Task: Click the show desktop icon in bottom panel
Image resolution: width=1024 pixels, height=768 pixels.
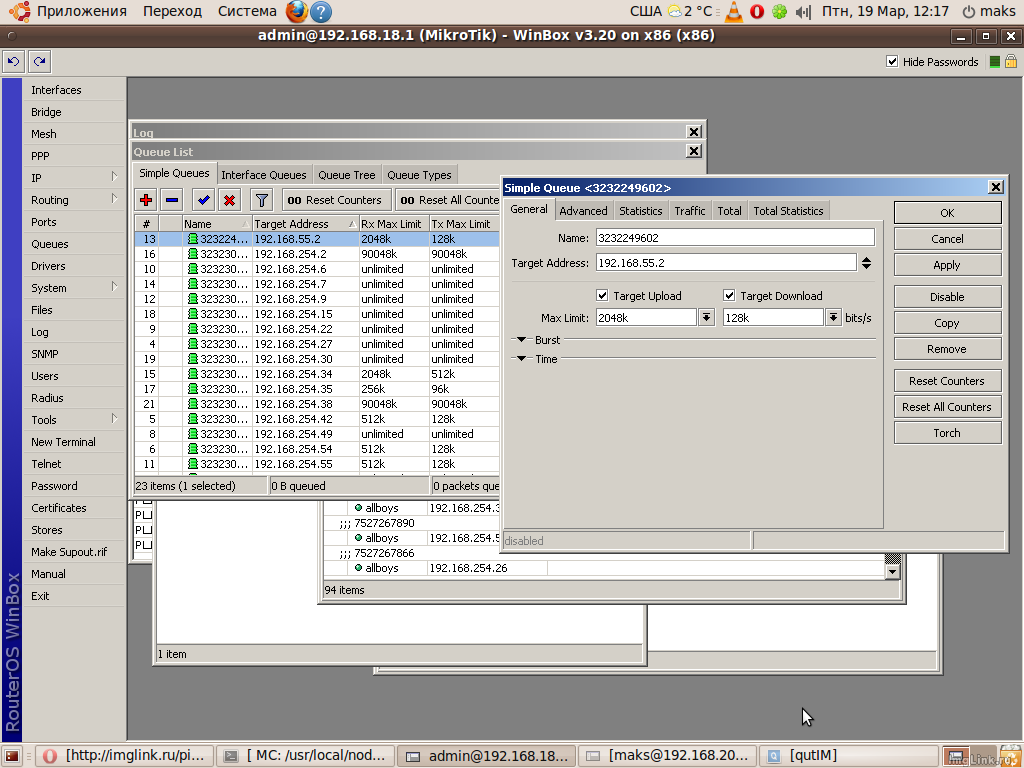Action: [13, 756]
